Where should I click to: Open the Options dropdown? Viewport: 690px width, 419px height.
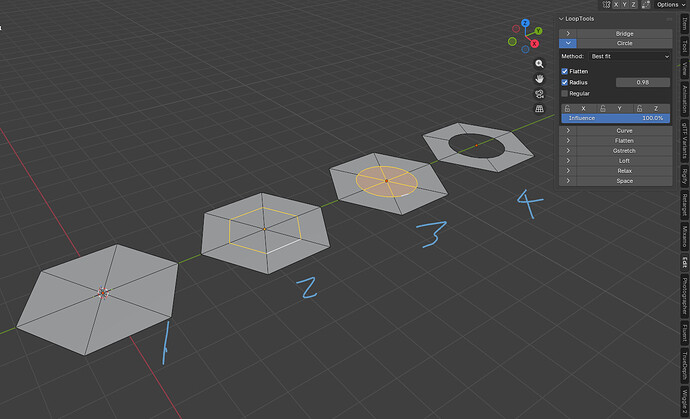671,4
